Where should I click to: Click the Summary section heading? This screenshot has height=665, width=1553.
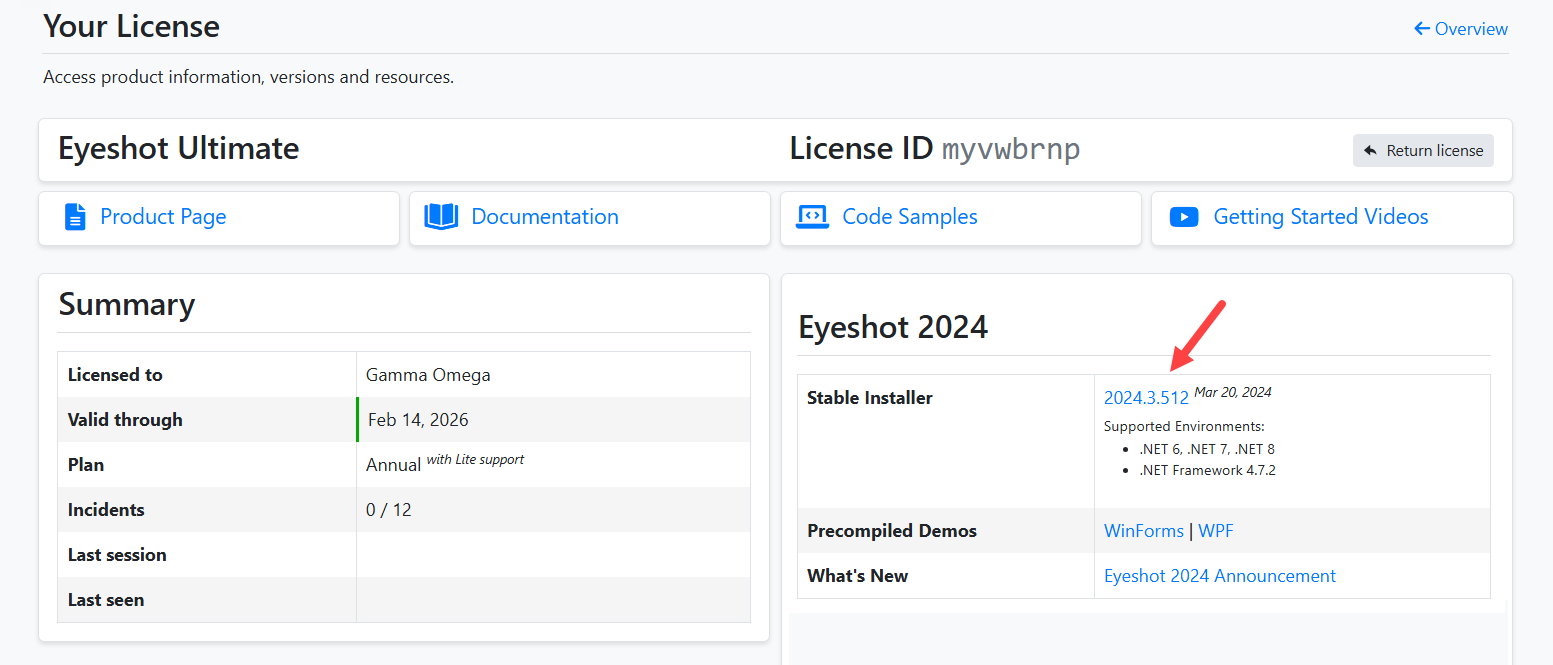coord(127,304)
